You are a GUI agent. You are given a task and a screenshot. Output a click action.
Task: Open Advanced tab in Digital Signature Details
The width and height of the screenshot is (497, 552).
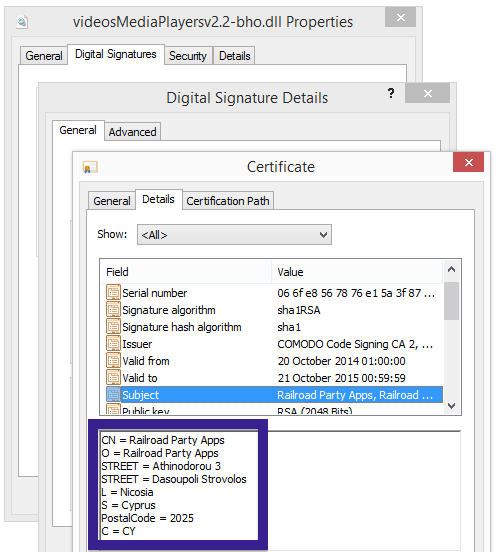point(132,132)
